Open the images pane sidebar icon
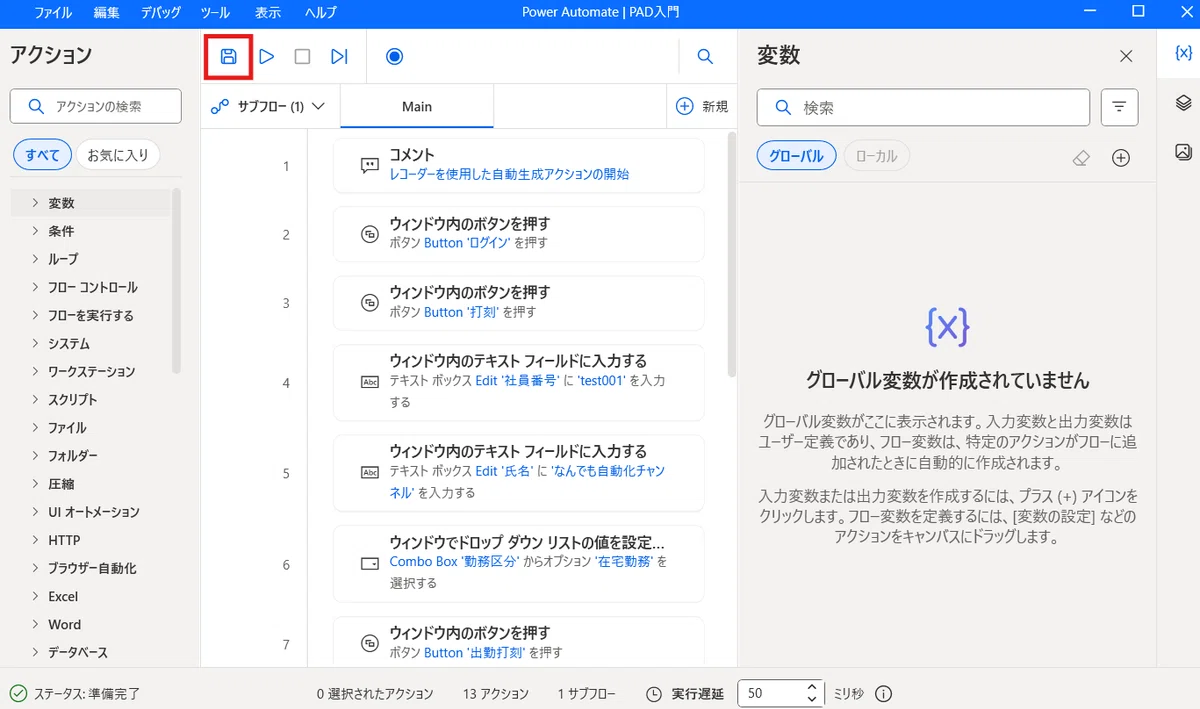The height and width of the screenshot is (709, 1200). point(1182,152)
